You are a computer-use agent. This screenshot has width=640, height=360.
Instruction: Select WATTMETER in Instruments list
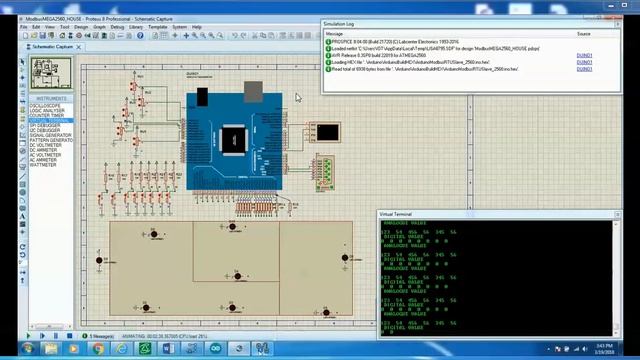(42, 165)
